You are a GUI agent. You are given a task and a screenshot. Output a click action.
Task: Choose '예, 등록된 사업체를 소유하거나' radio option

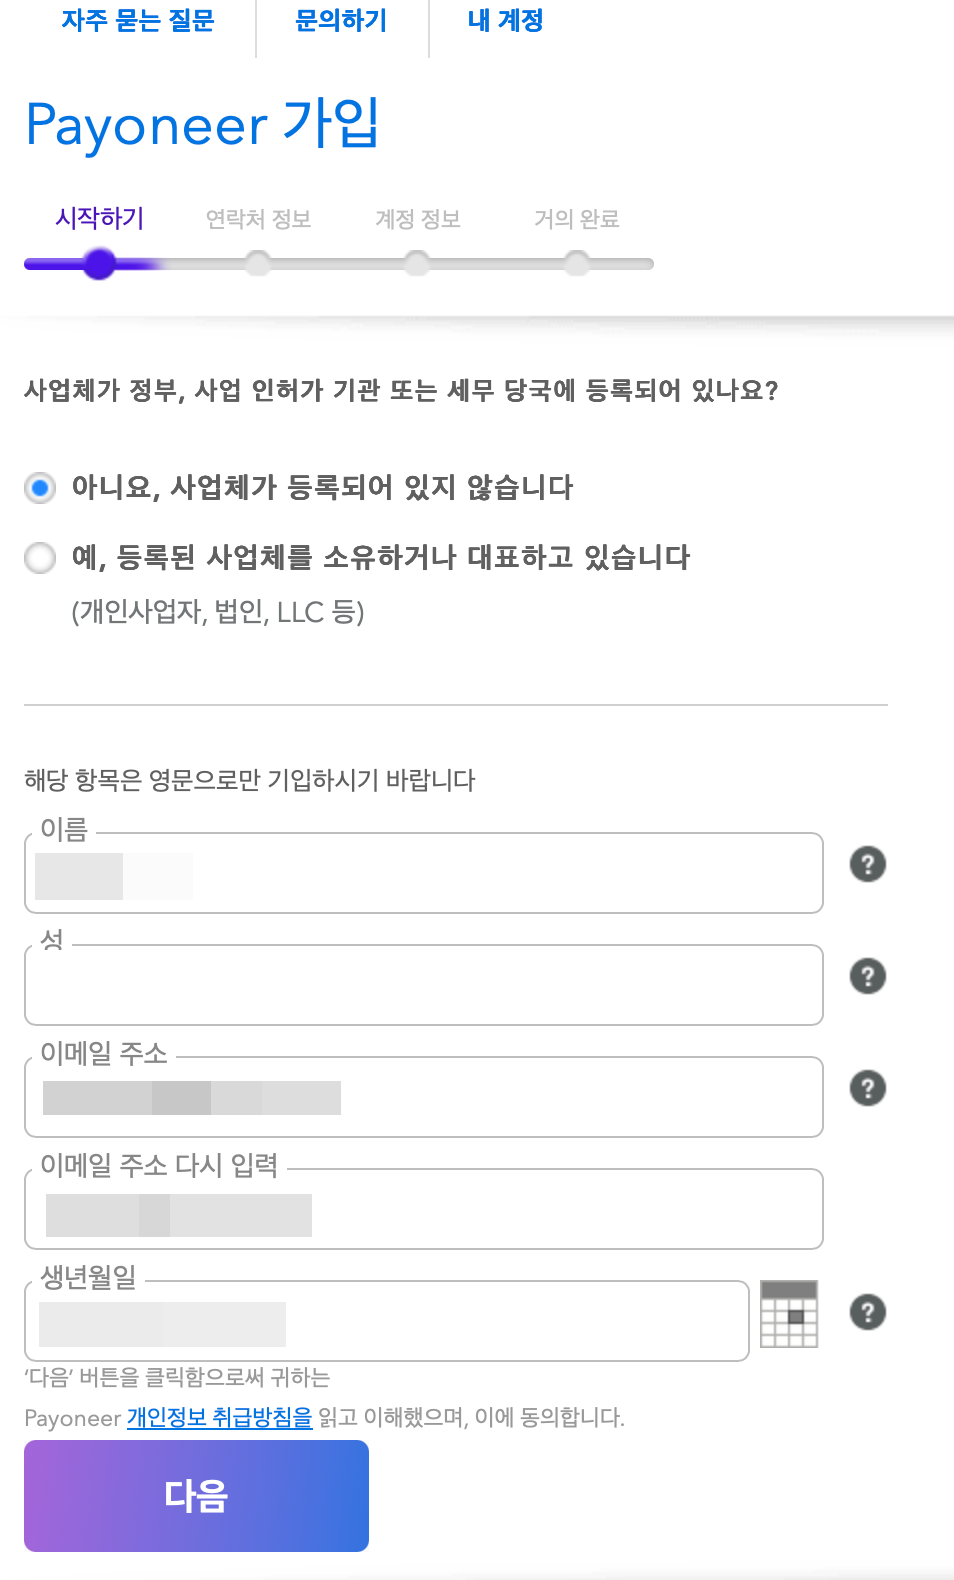(40, 558)
